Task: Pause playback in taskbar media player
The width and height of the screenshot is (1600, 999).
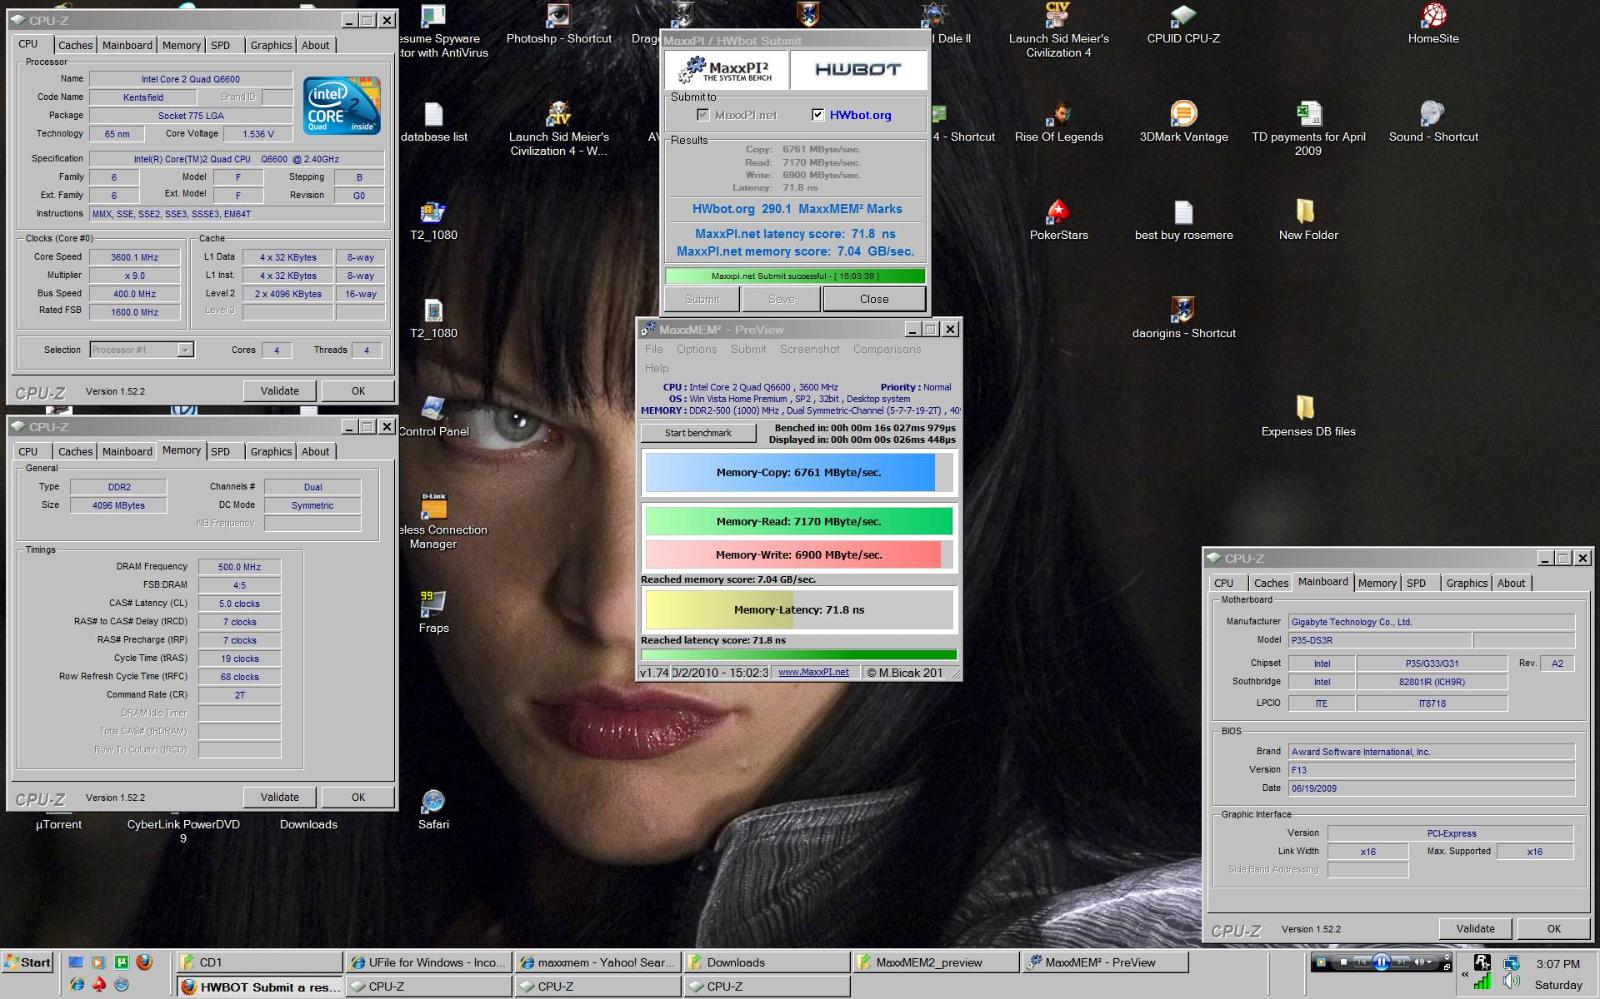Action: pyautogui.click(x=1381, y=962)
